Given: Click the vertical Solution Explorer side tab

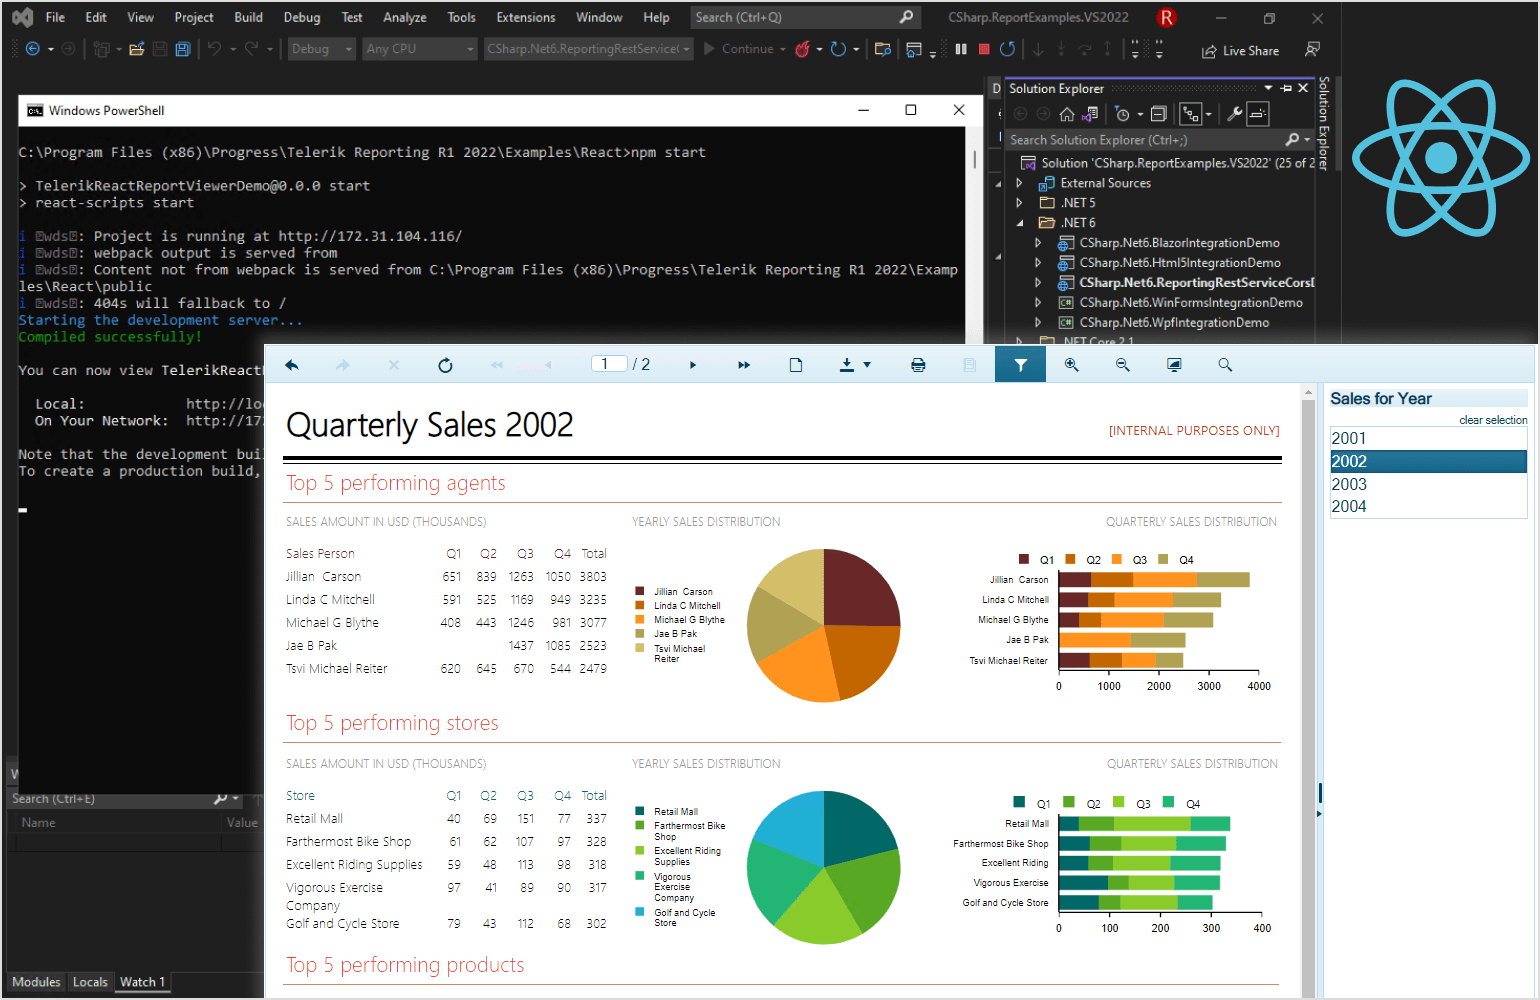Looking at the screenshot, I should click(1324, 124).
